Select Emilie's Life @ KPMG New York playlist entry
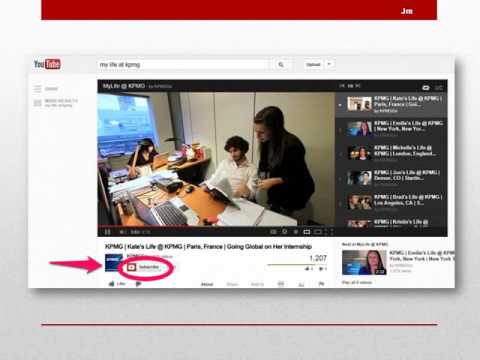 coord(391,129)
